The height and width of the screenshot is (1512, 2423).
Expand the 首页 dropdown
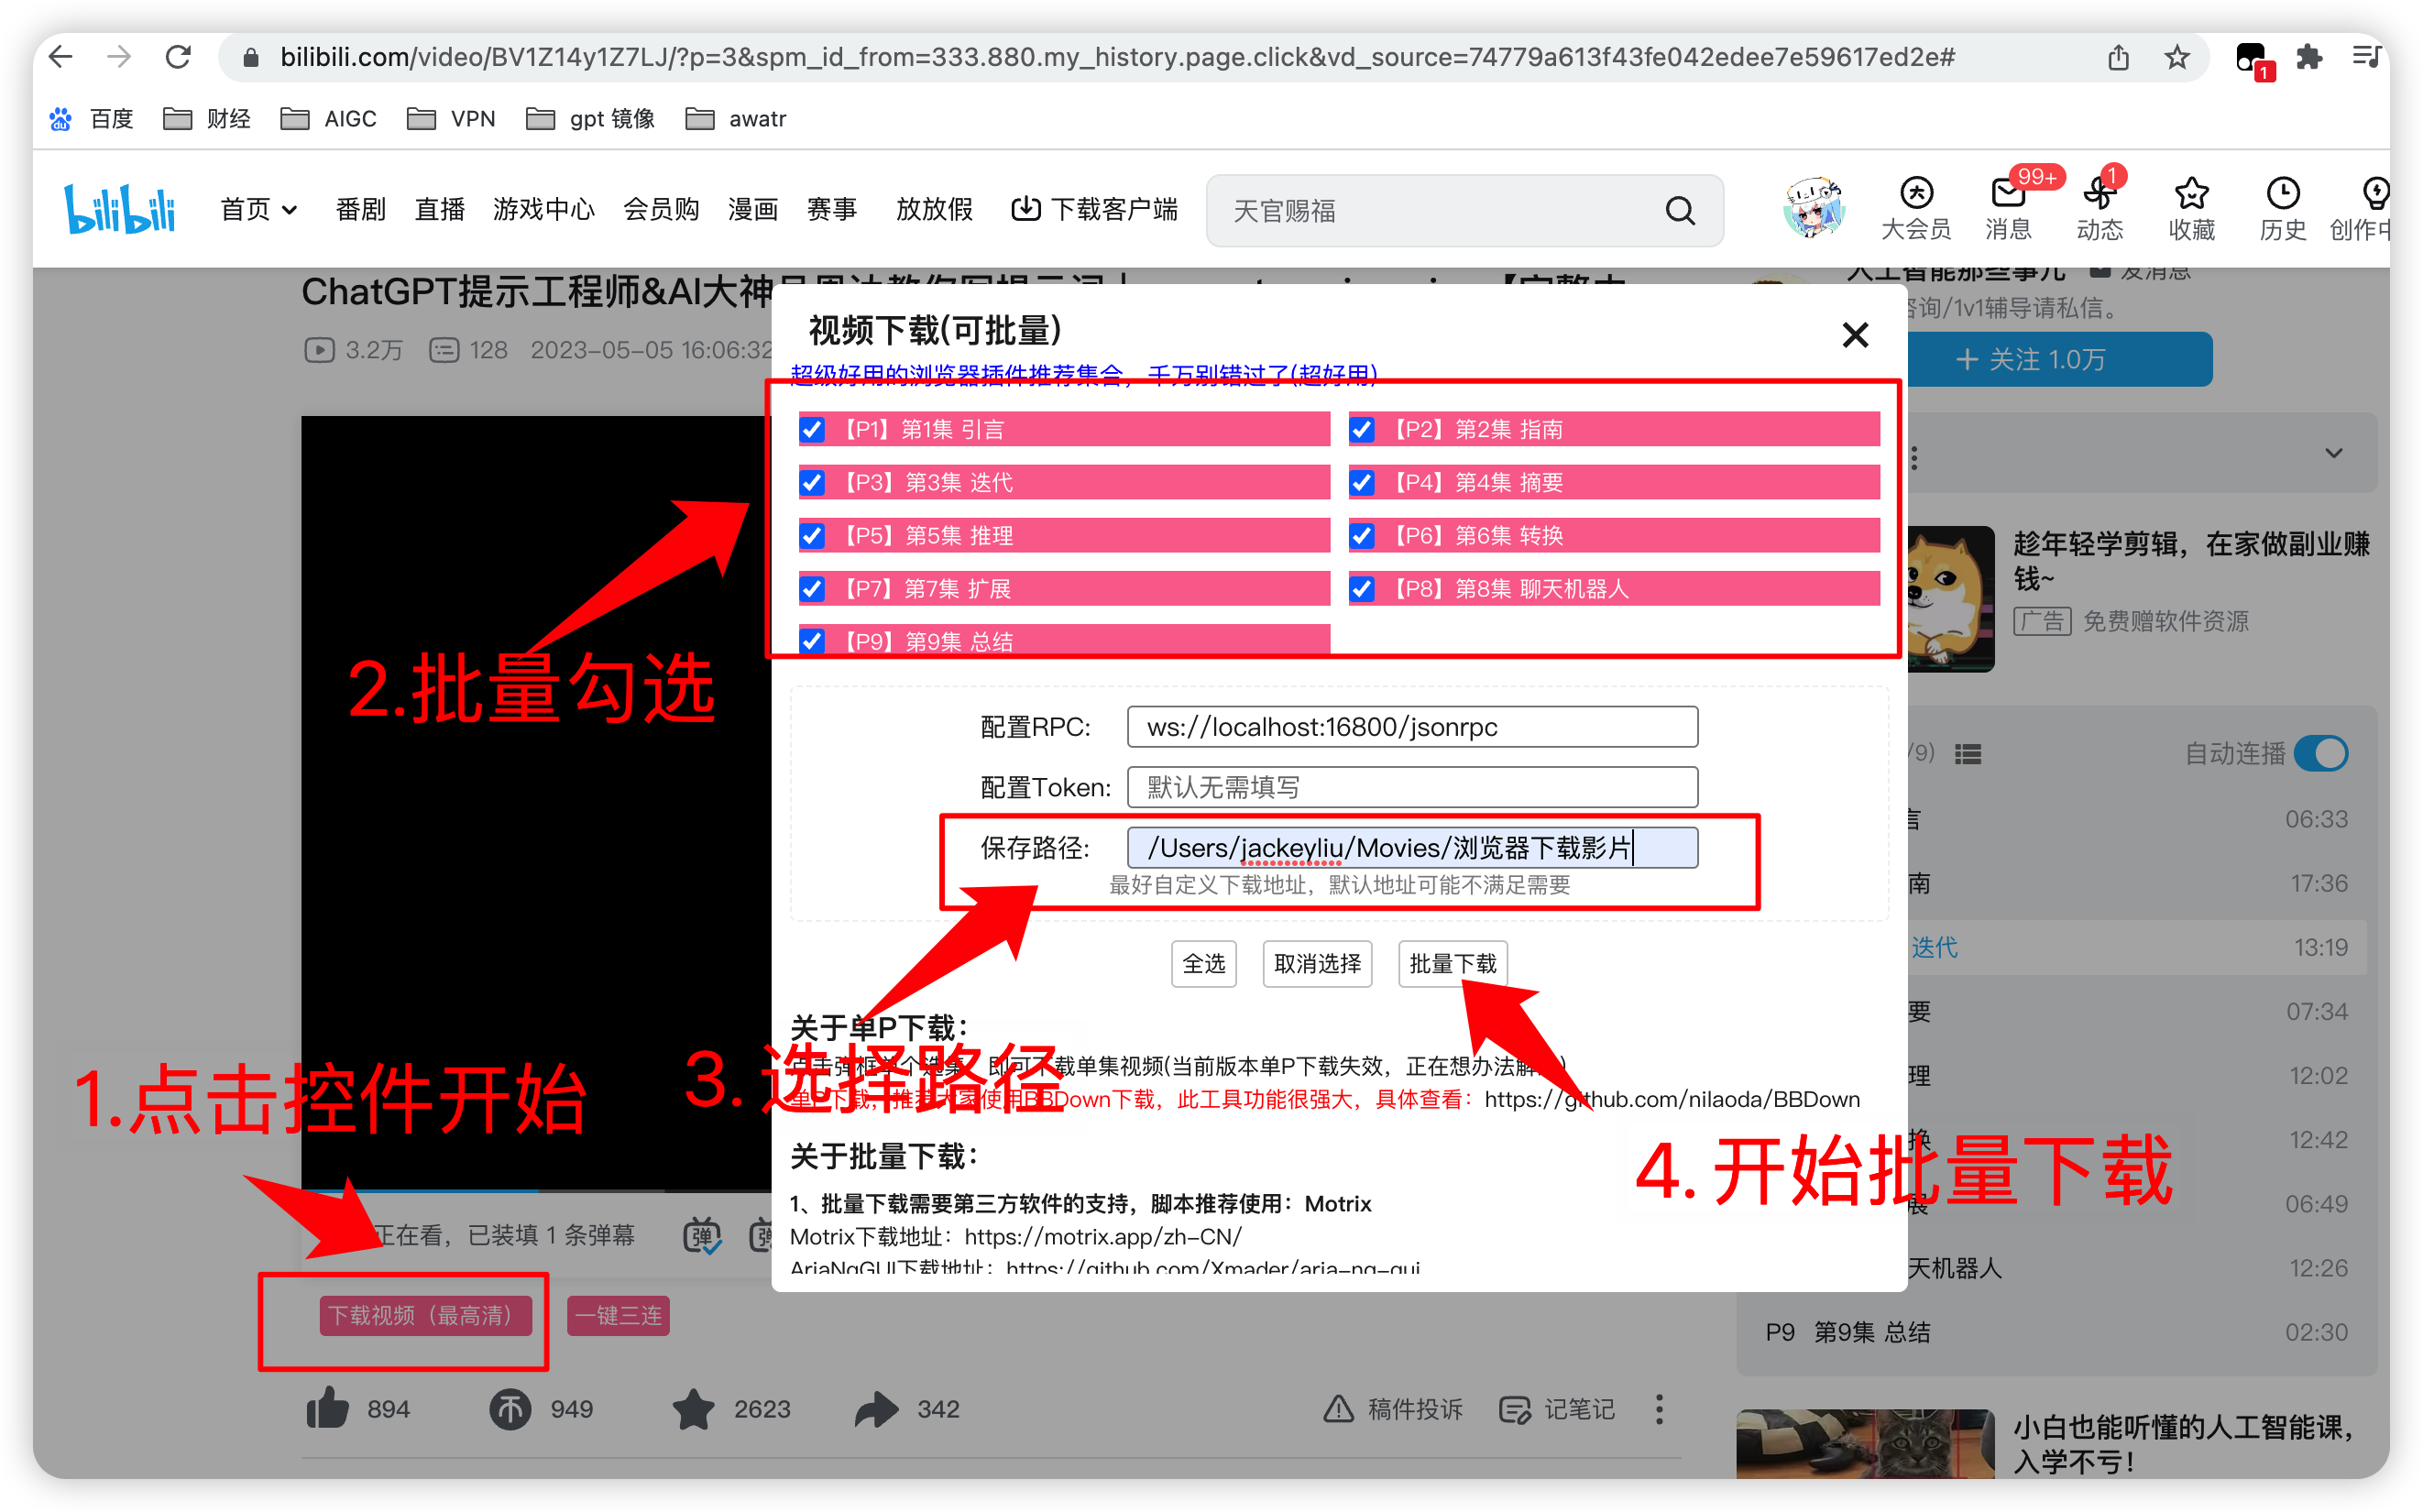[259, 209]
